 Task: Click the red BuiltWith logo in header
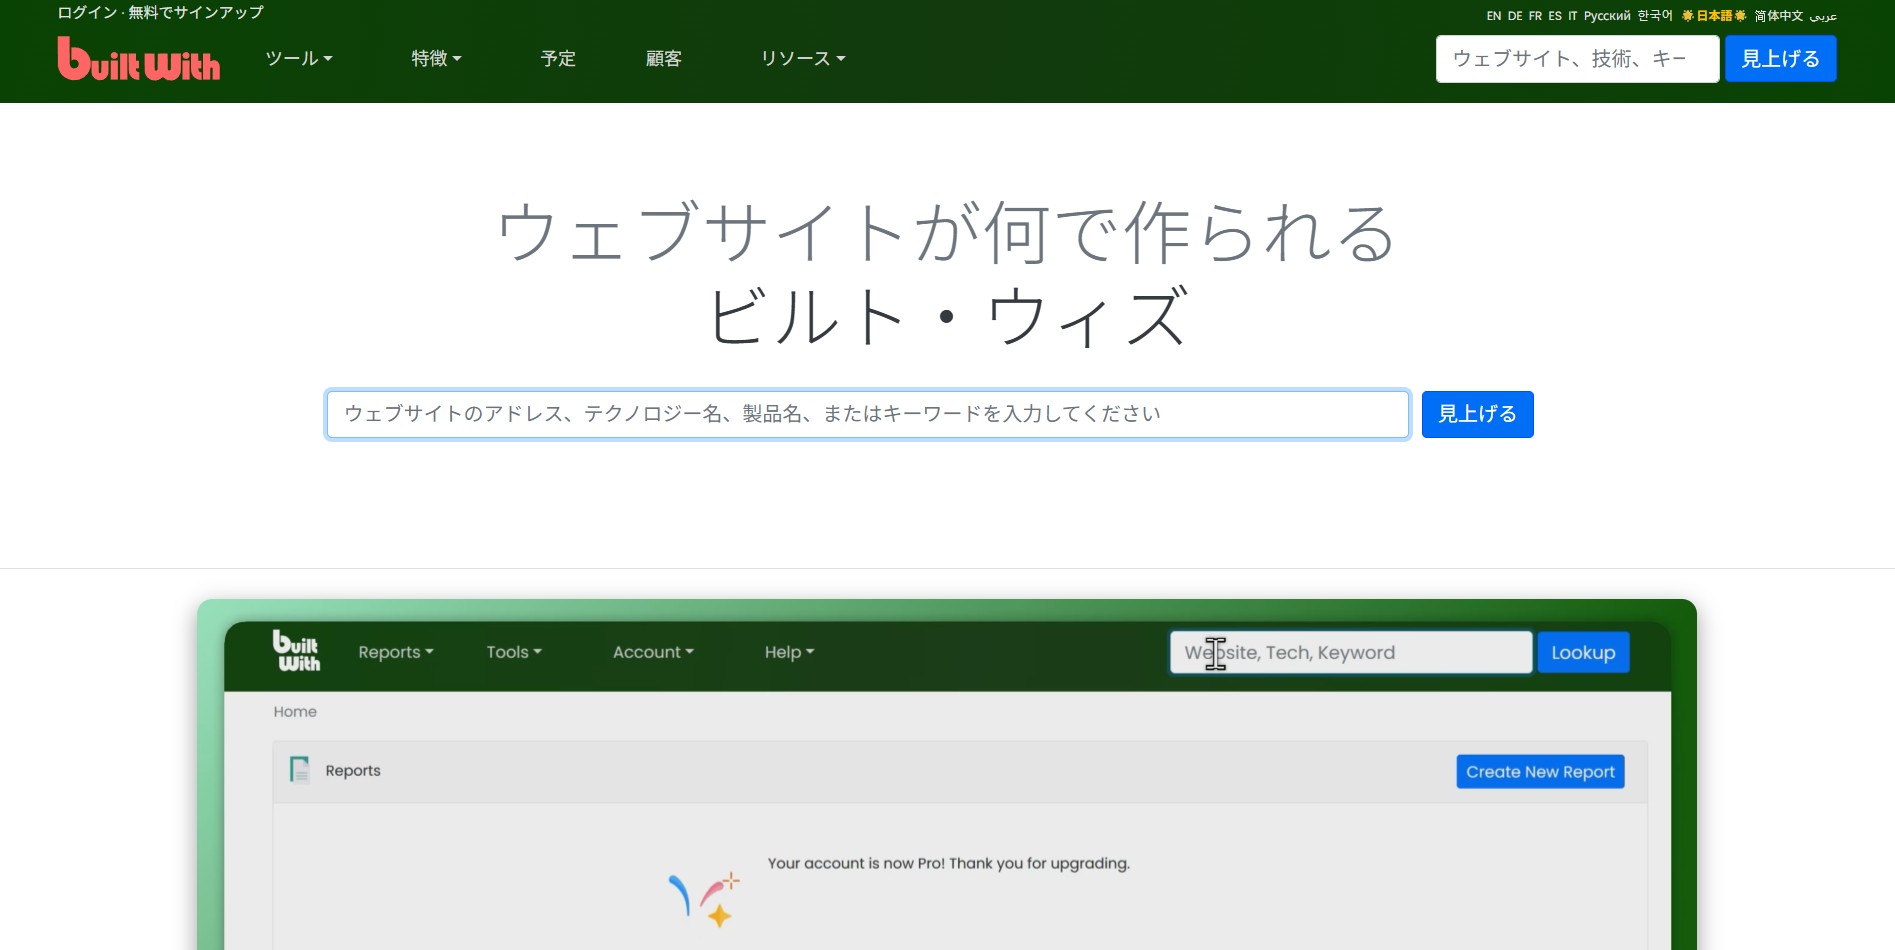pos(139,59)
